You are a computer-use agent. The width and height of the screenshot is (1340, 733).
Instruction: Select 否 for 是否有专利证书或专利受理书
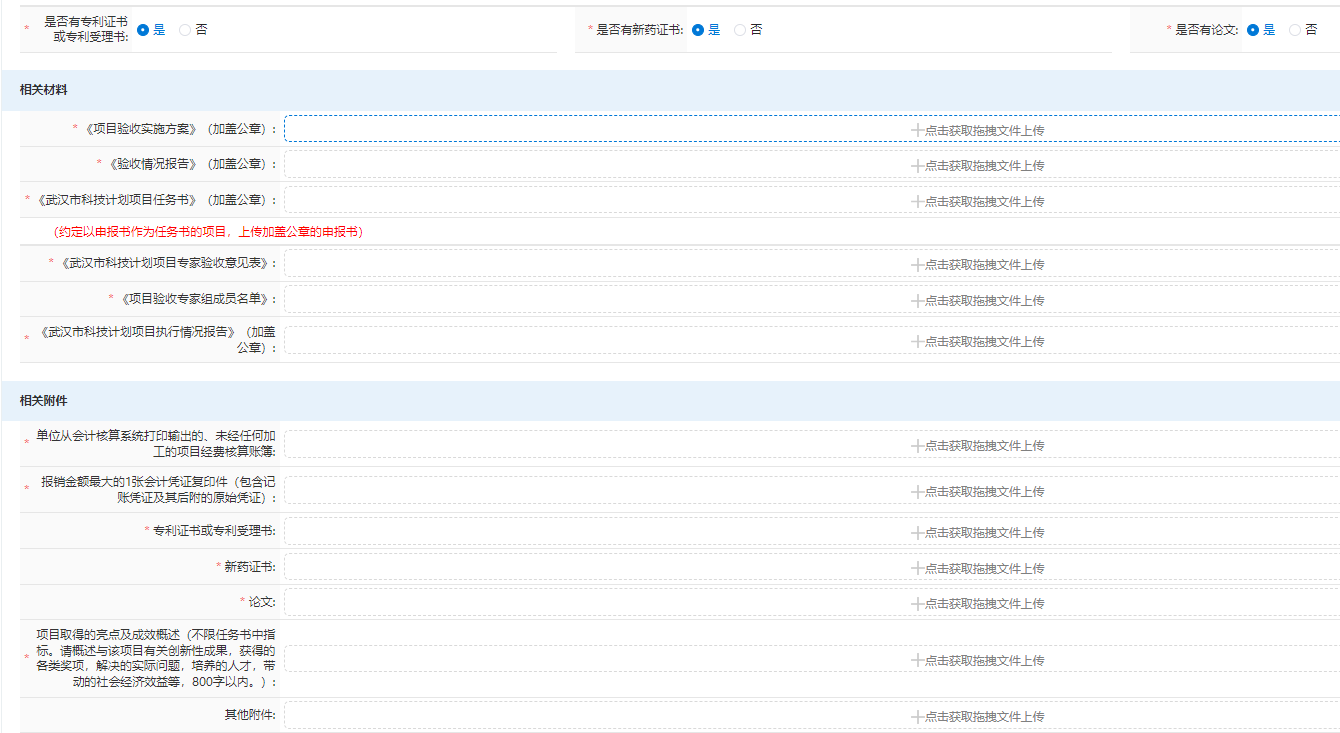[x=185, y=30]
